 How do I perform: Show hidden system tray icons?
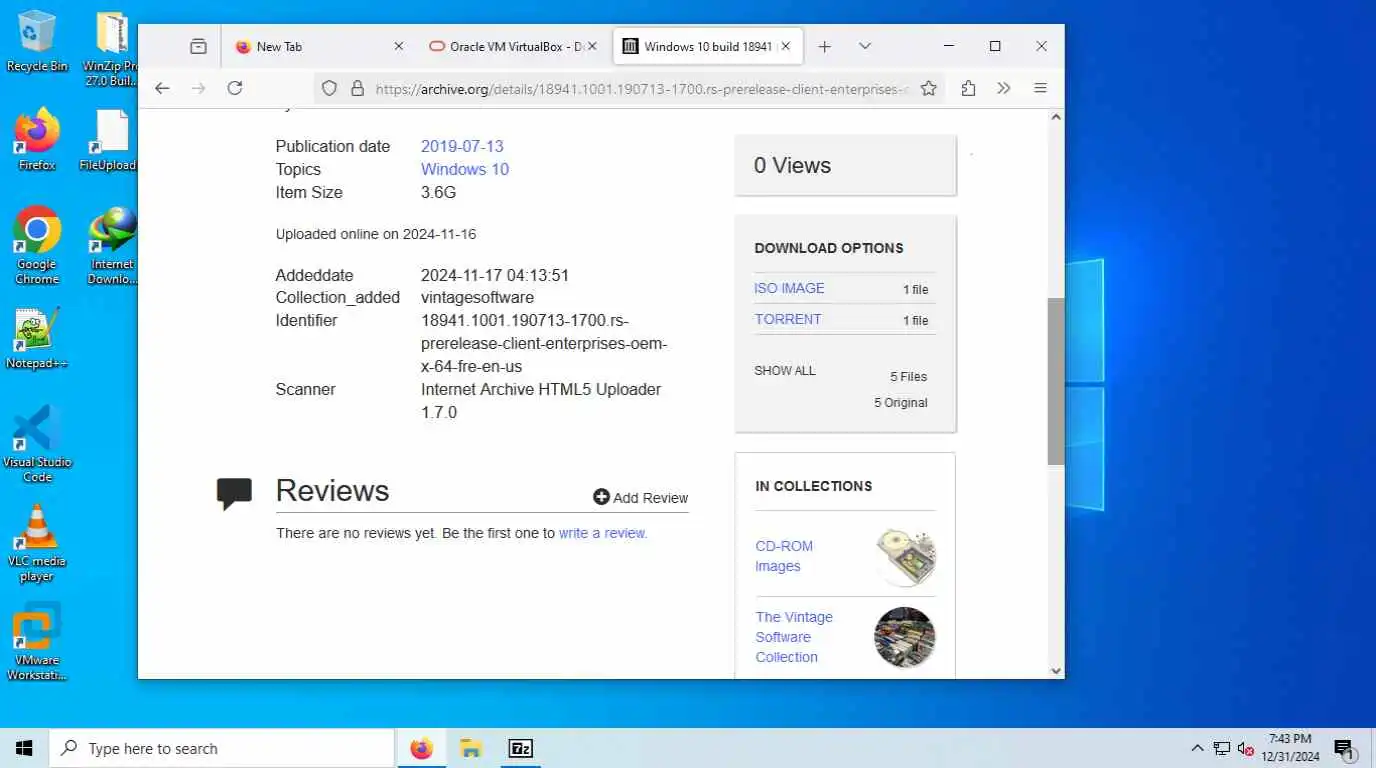tap(1197, 748)
